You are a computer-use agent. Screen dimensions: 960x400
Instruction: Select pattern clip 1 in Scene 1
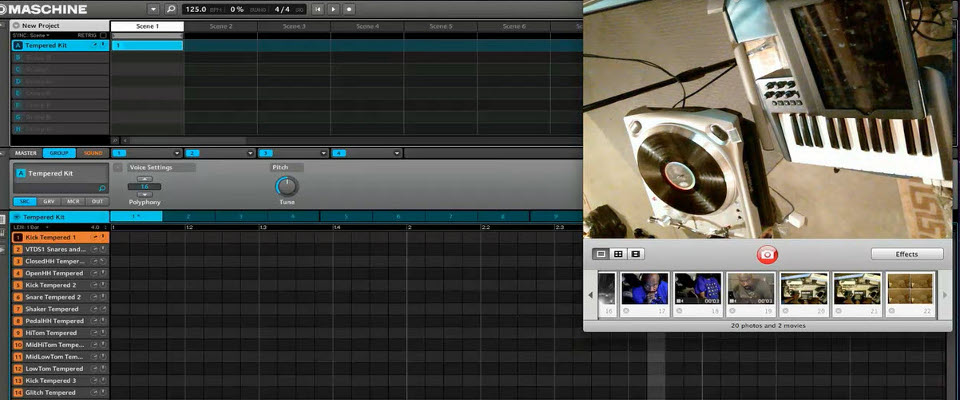coord(147,45)
